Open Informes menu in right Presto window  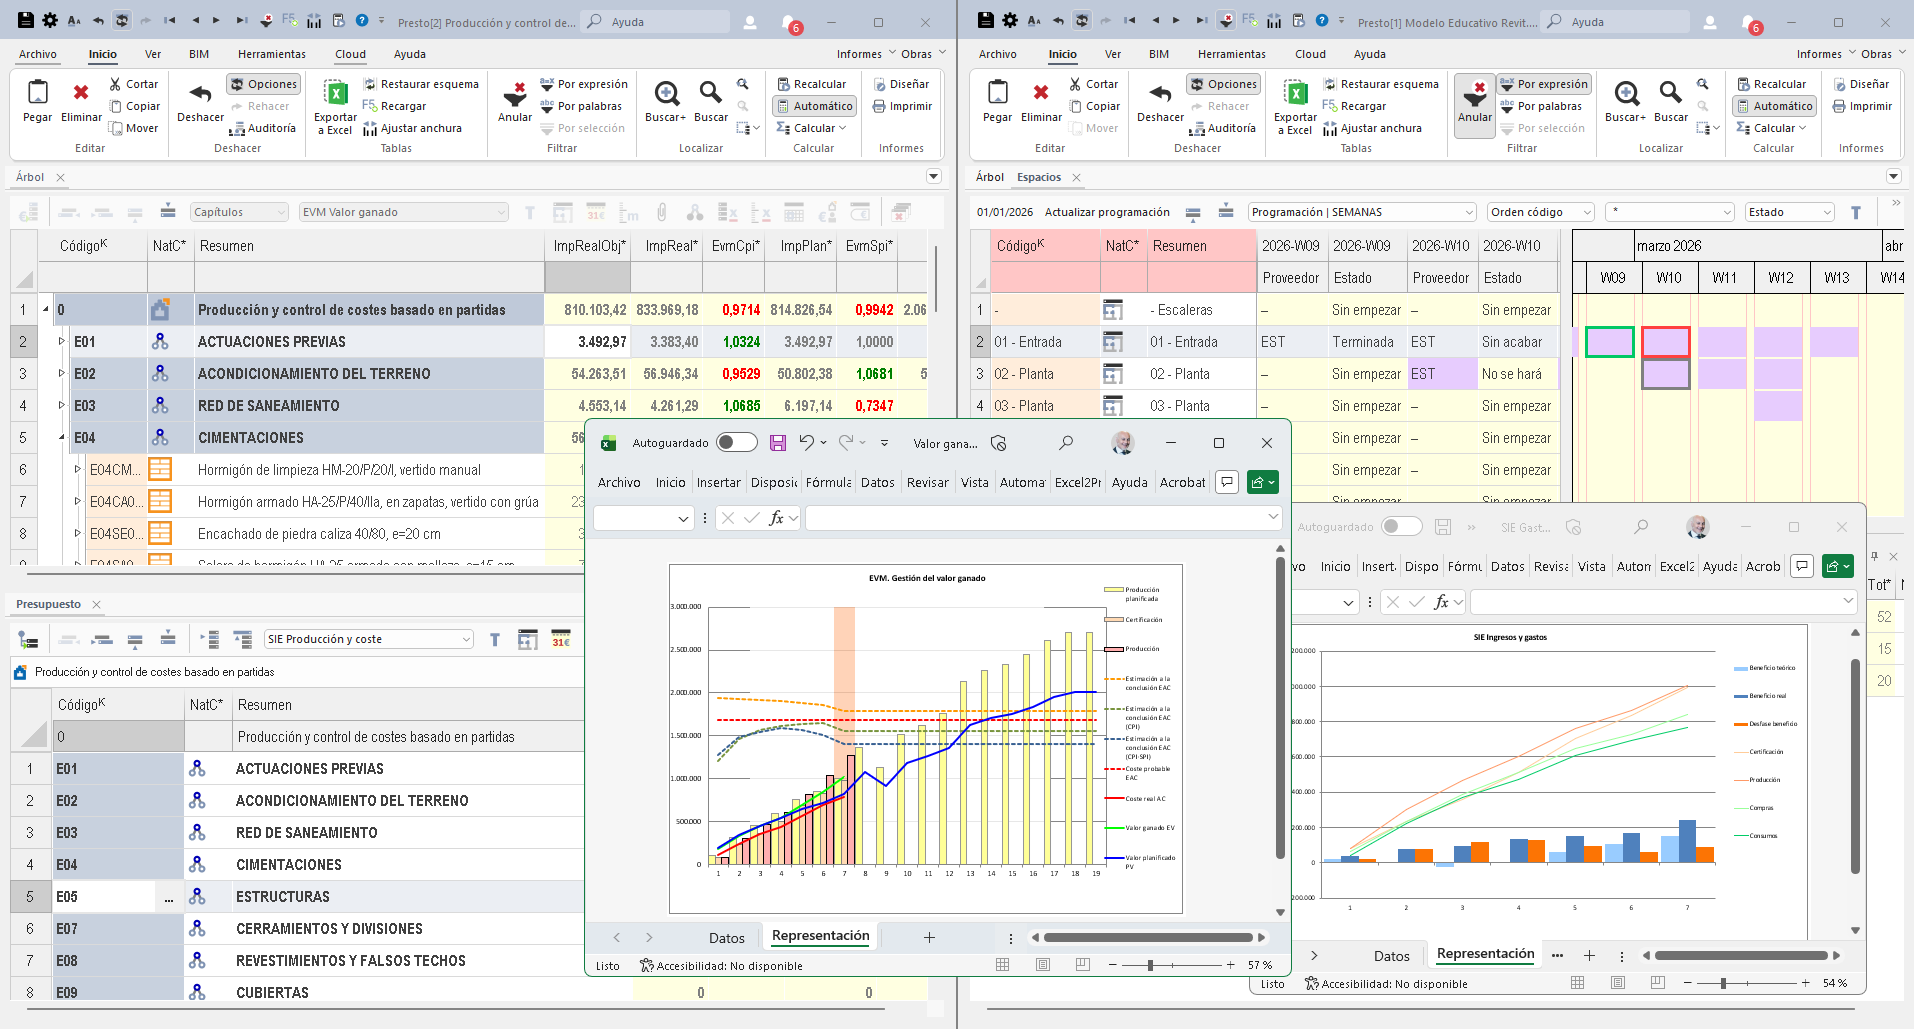1819,54
